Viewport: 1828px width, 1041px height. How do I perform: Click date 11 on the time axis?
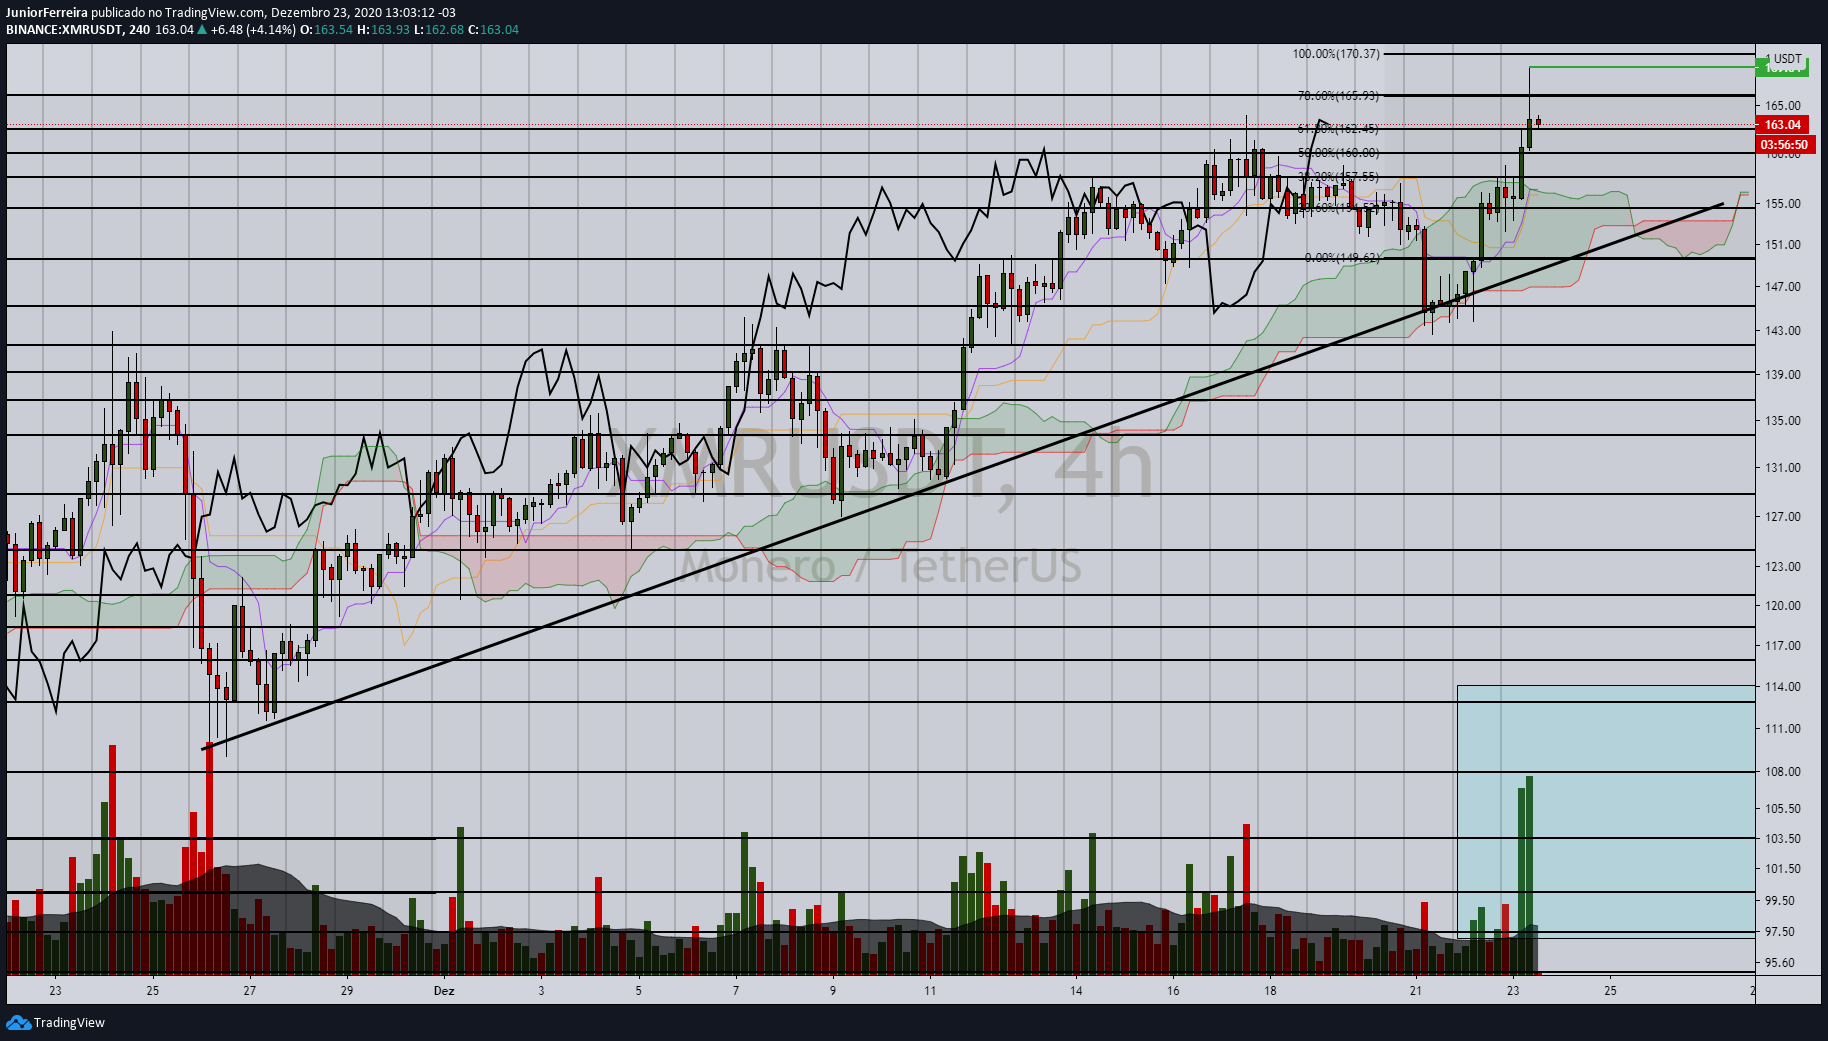coord(930,991)
